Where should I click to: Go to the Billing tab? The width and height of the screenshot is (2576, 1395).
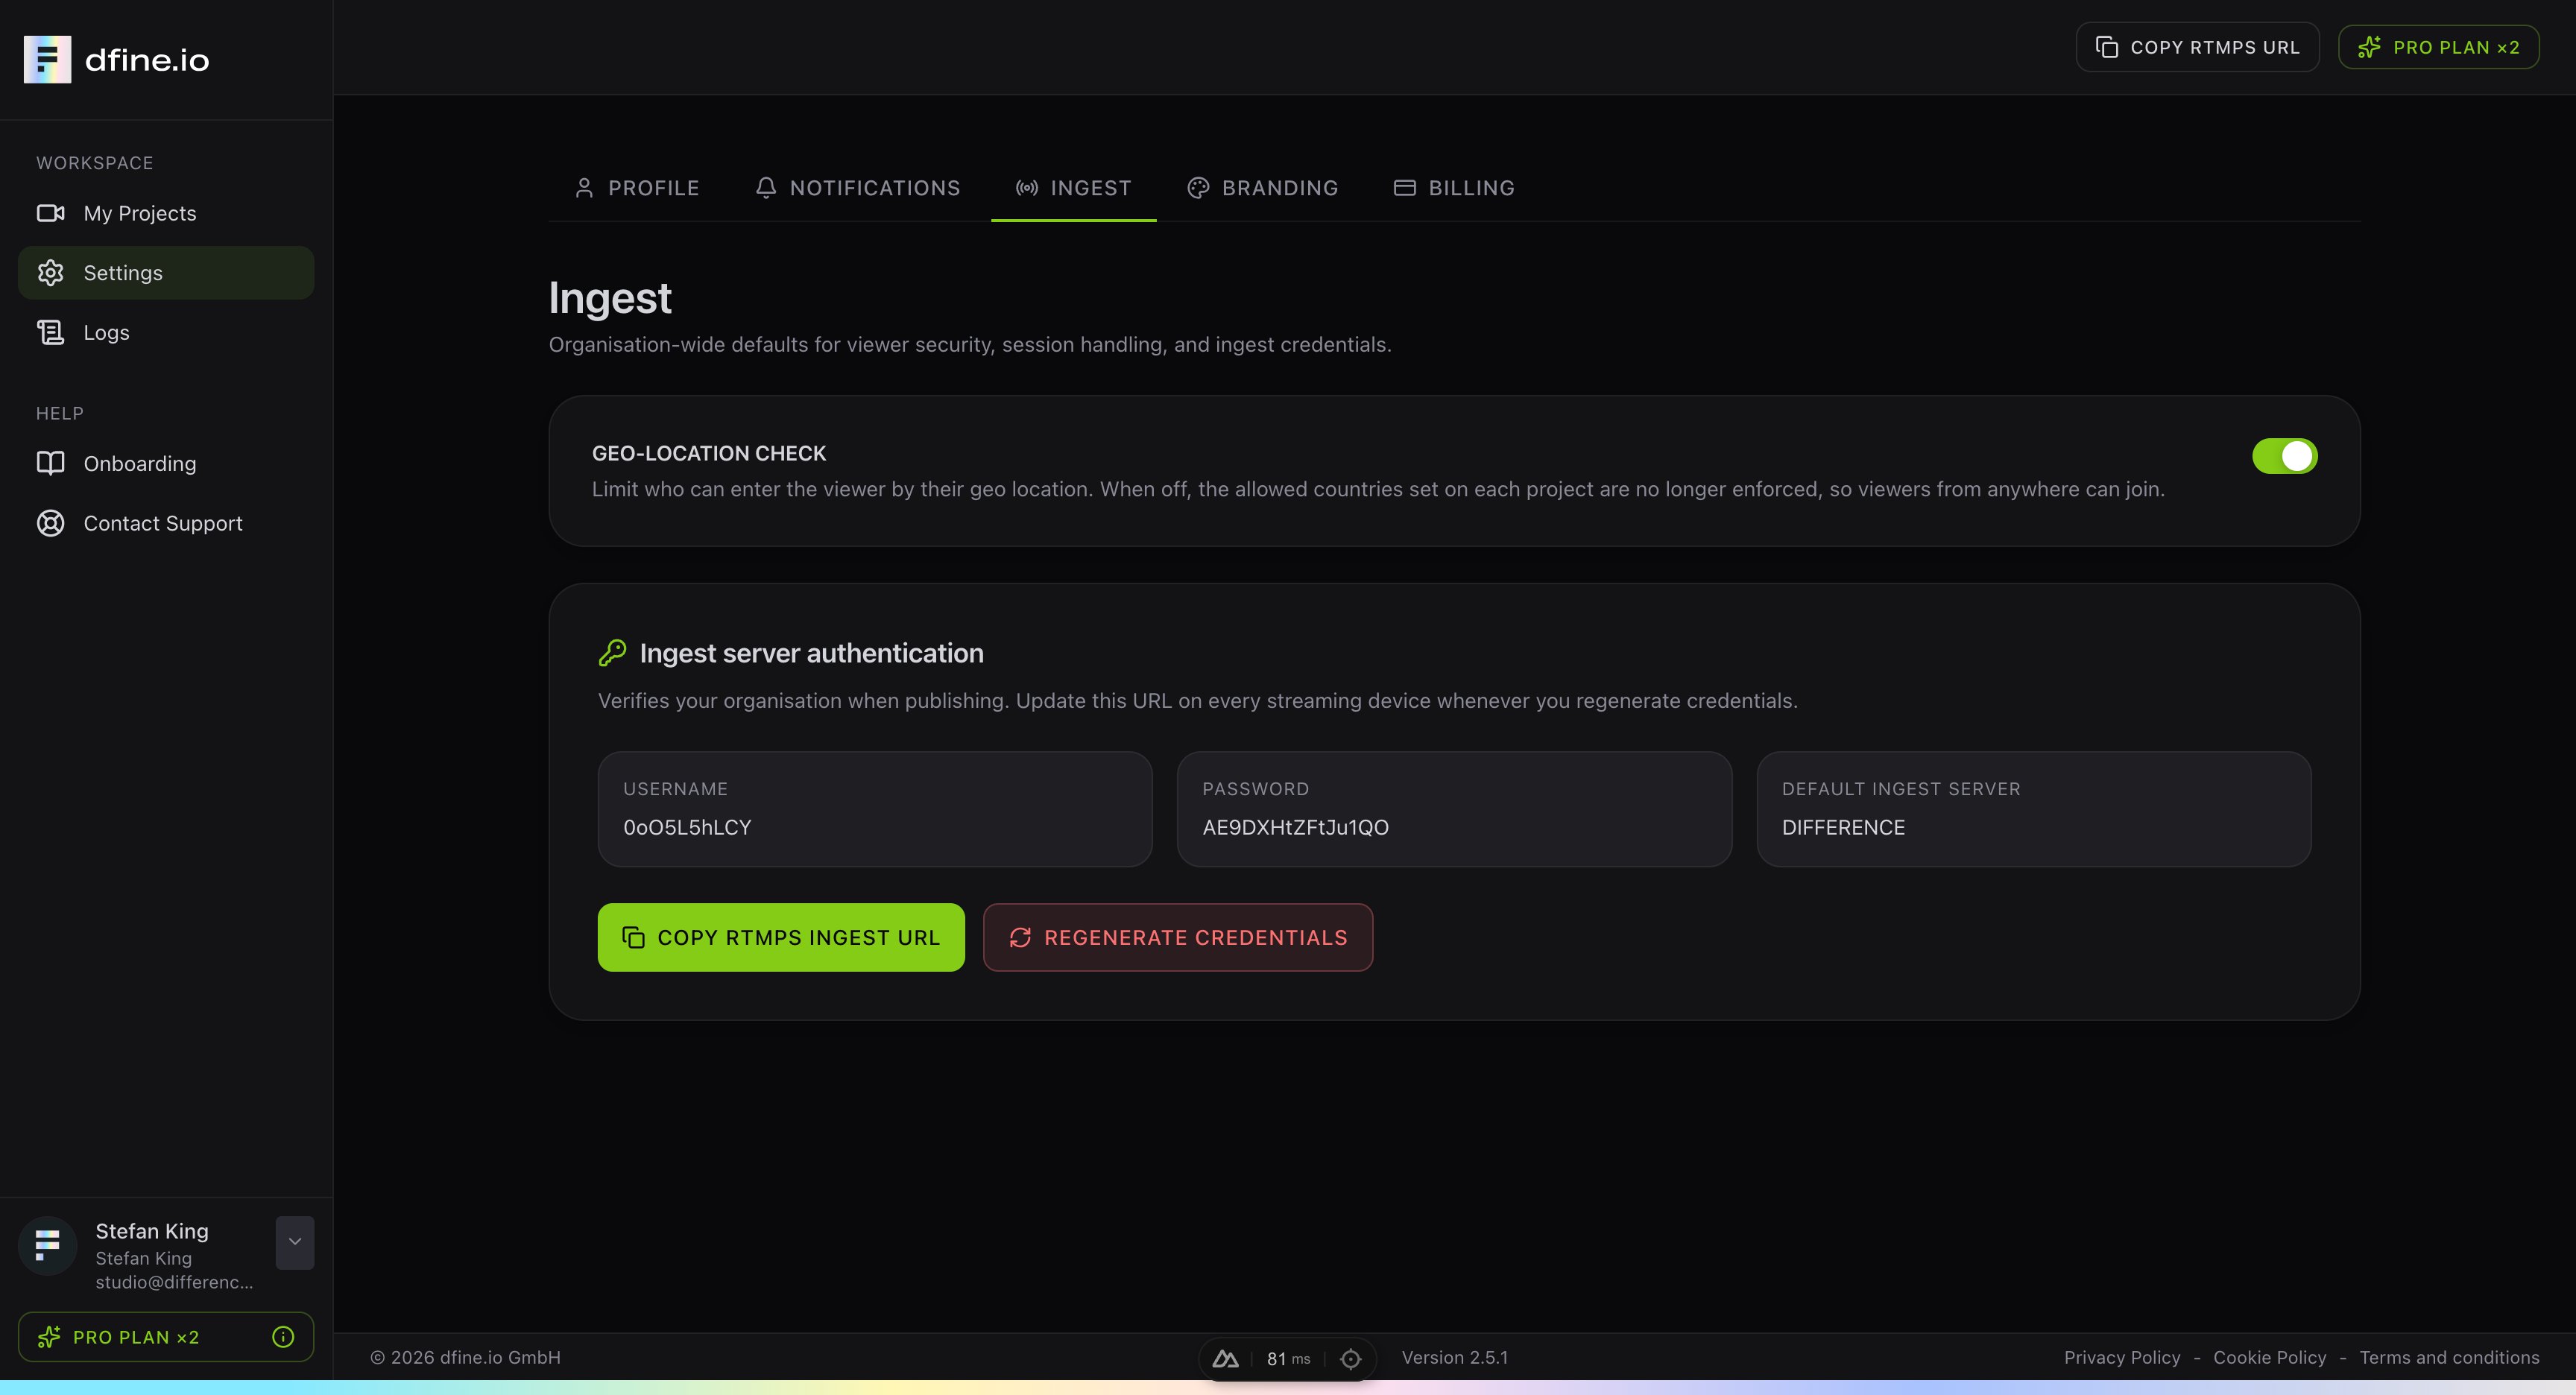(x=1454, y=188)
